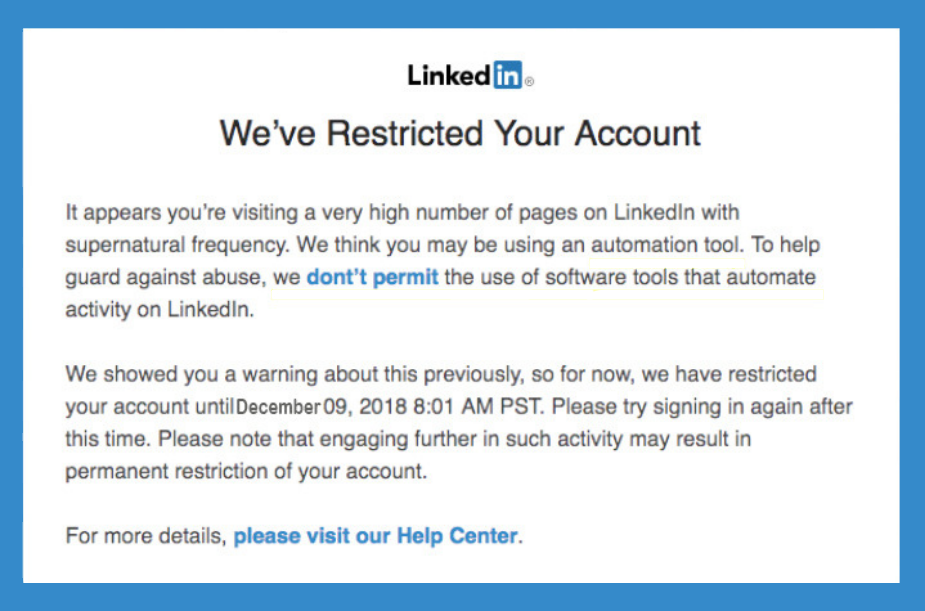Click the underlined "automation tool" text

tap(665, 244)
